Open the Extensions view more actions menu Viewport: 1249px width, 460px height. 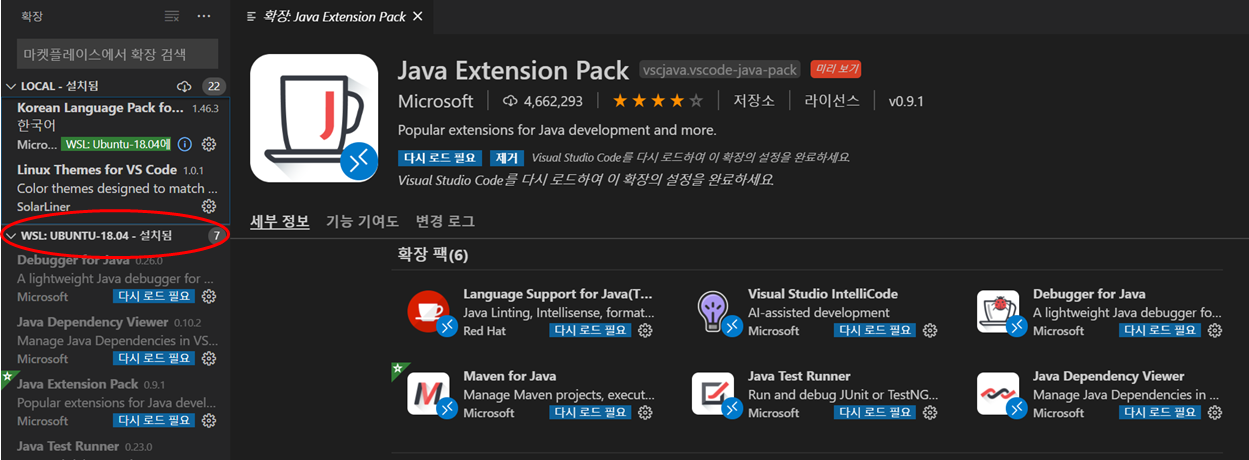coord(204,17)
